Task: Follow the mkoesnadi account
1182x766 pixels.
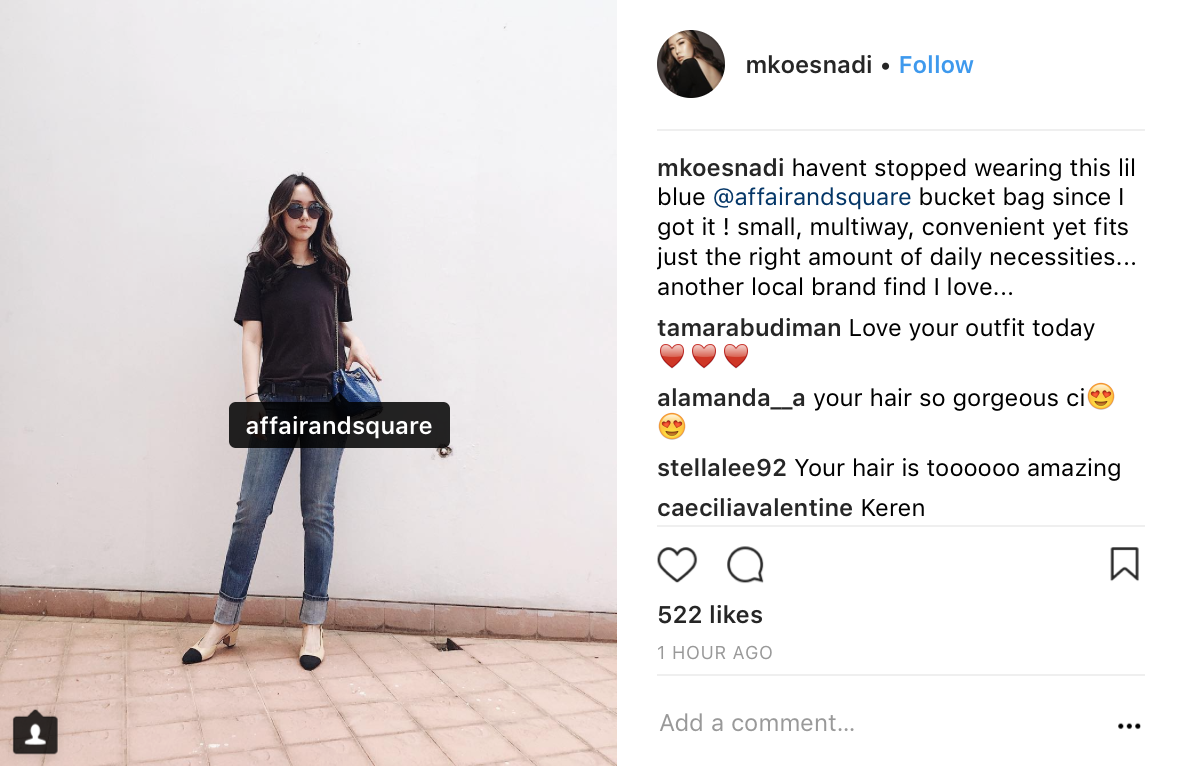Action: 935,65
